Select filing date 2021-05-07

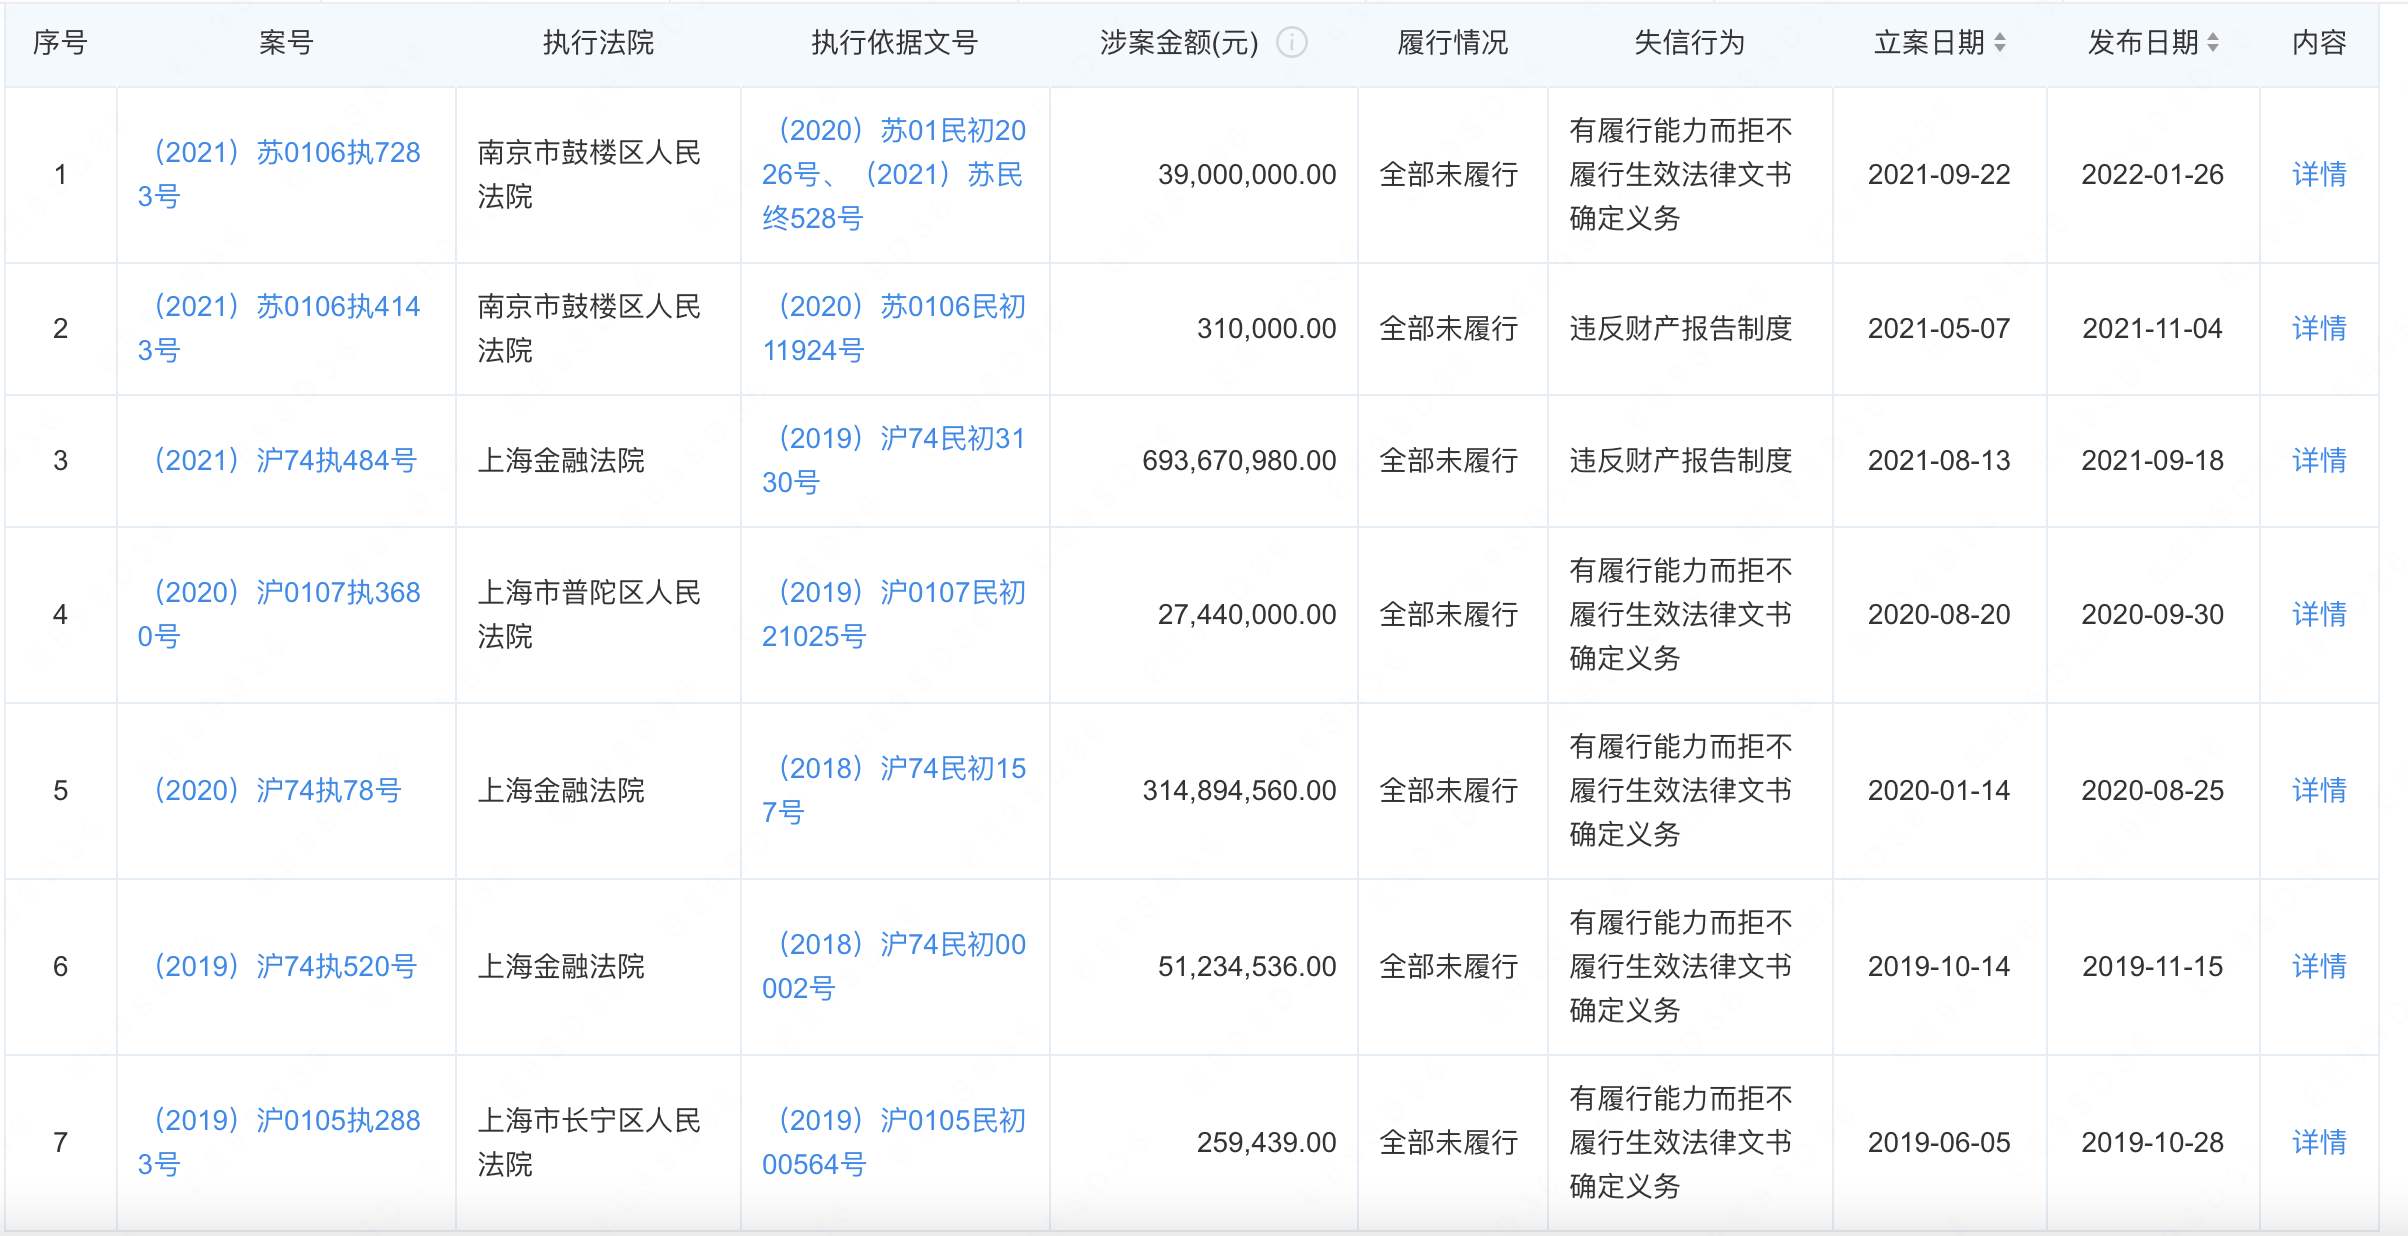tap(1939, 328)
